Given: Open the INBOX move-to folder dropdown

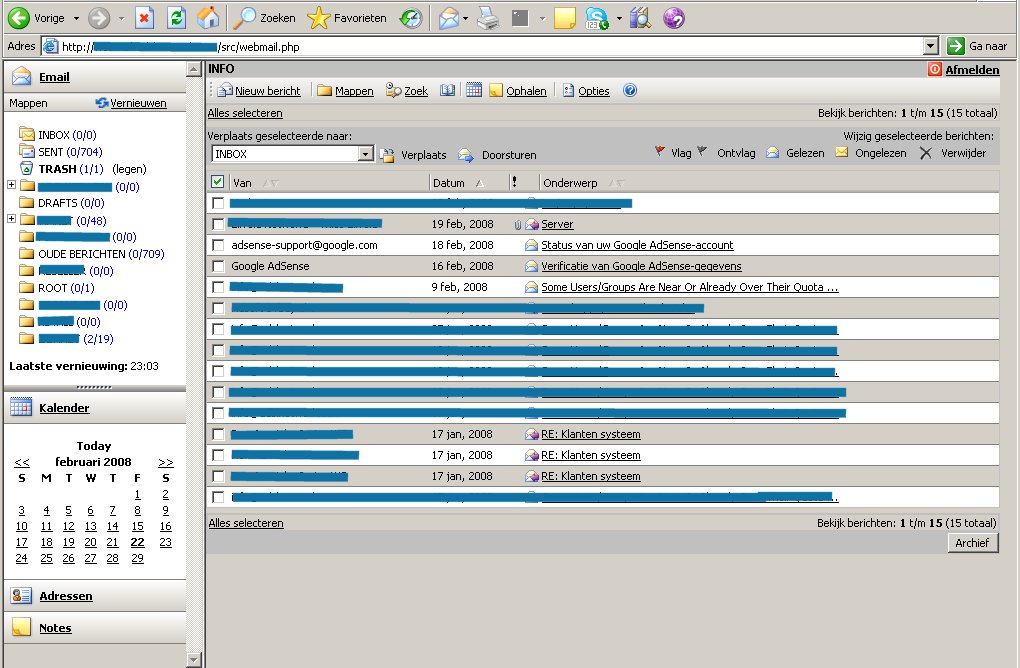Looking at the screenshot, I should point(366,154).
